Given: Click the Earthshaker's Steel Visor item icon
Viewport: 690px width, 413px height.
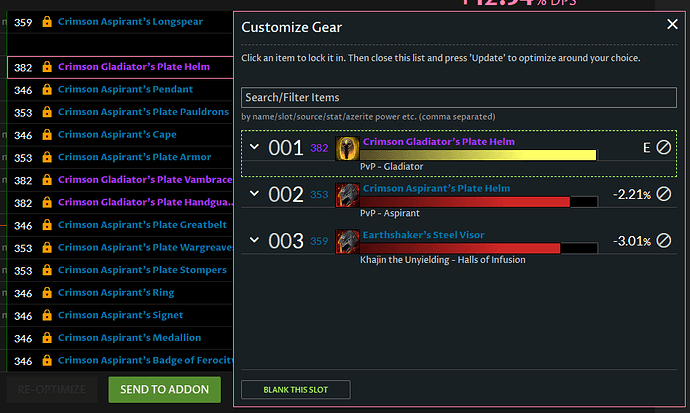Looking at the screenshot, I should coord(347,241).
